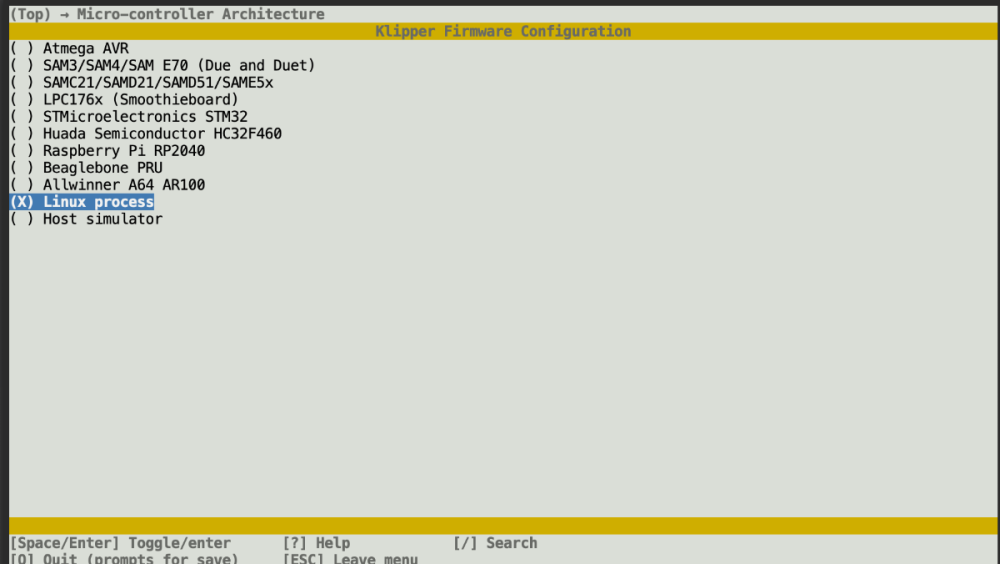Click the (Top) breadcrumb text
Viewport: 1000px width, 564px height.
coord(31,14)
